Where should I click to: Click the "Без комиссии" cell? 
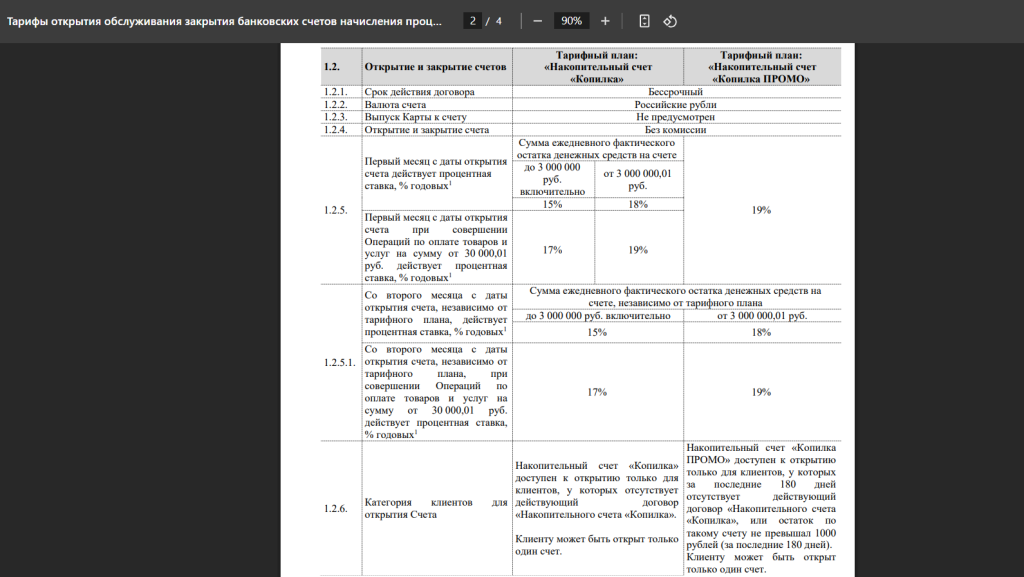point(675,130)
